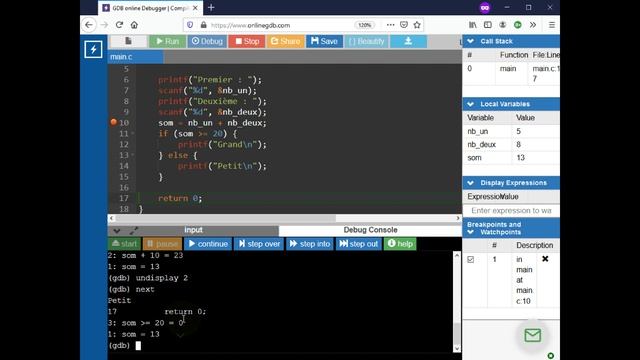Collapse the Local Variables panel
Image resolution: width=640 pixels, height=360 pixels.
[x=470, y=104]
